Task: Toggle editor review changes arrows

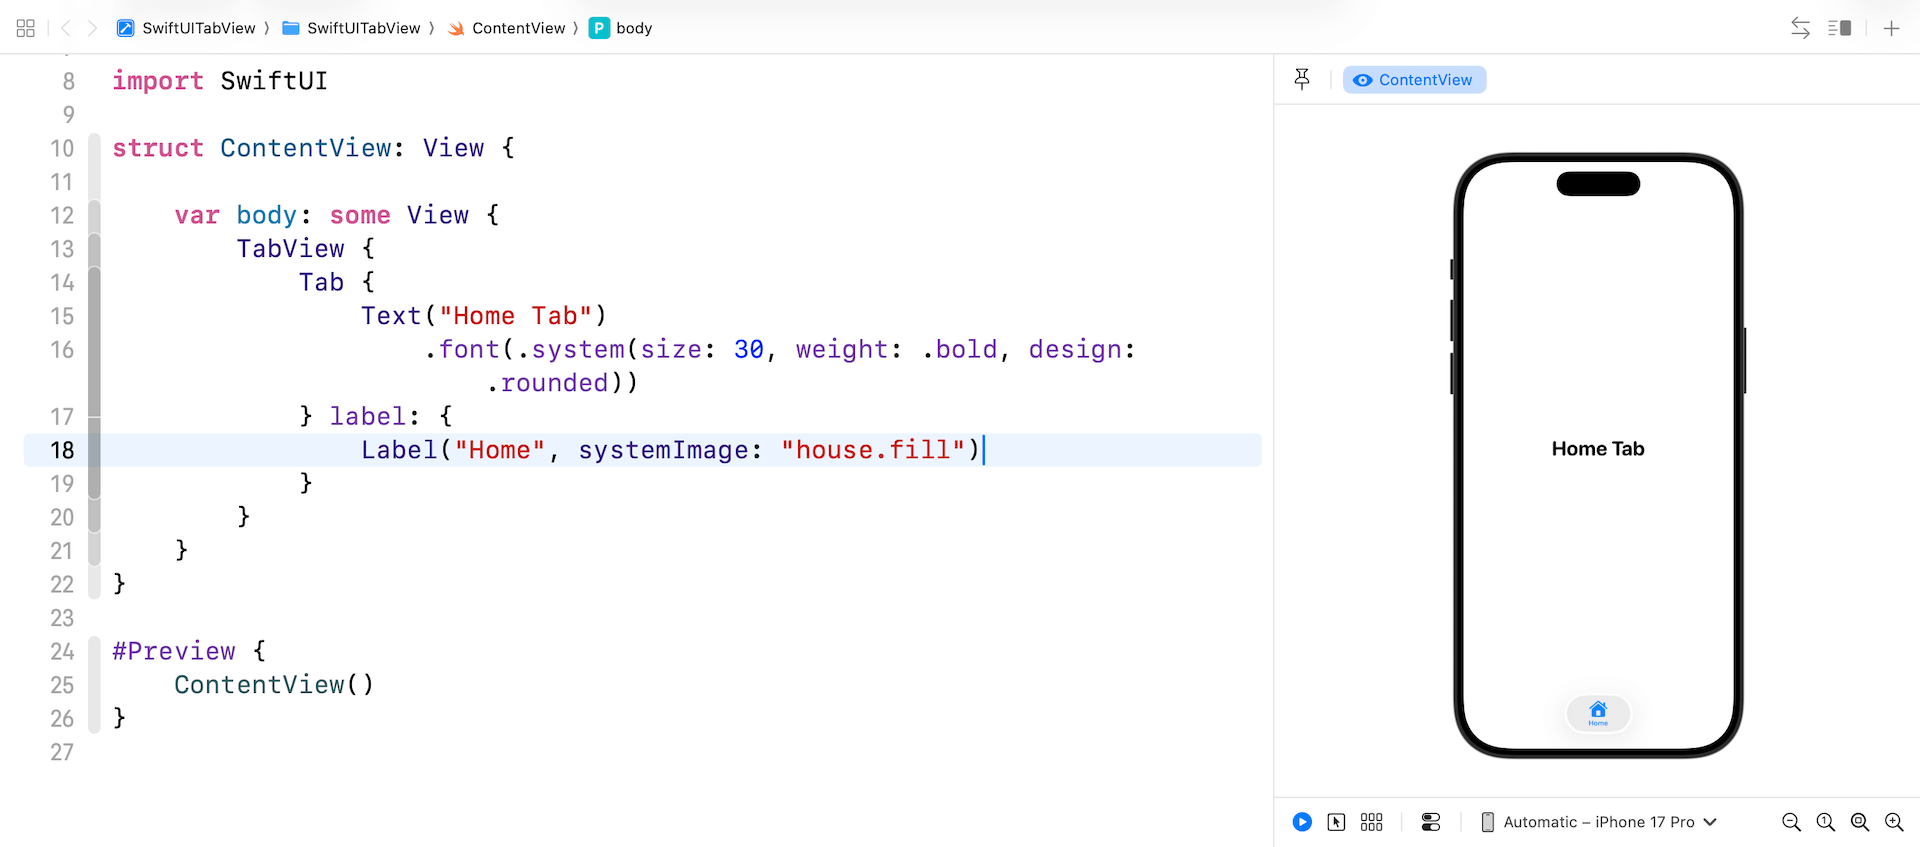Action: point(1800,28)
